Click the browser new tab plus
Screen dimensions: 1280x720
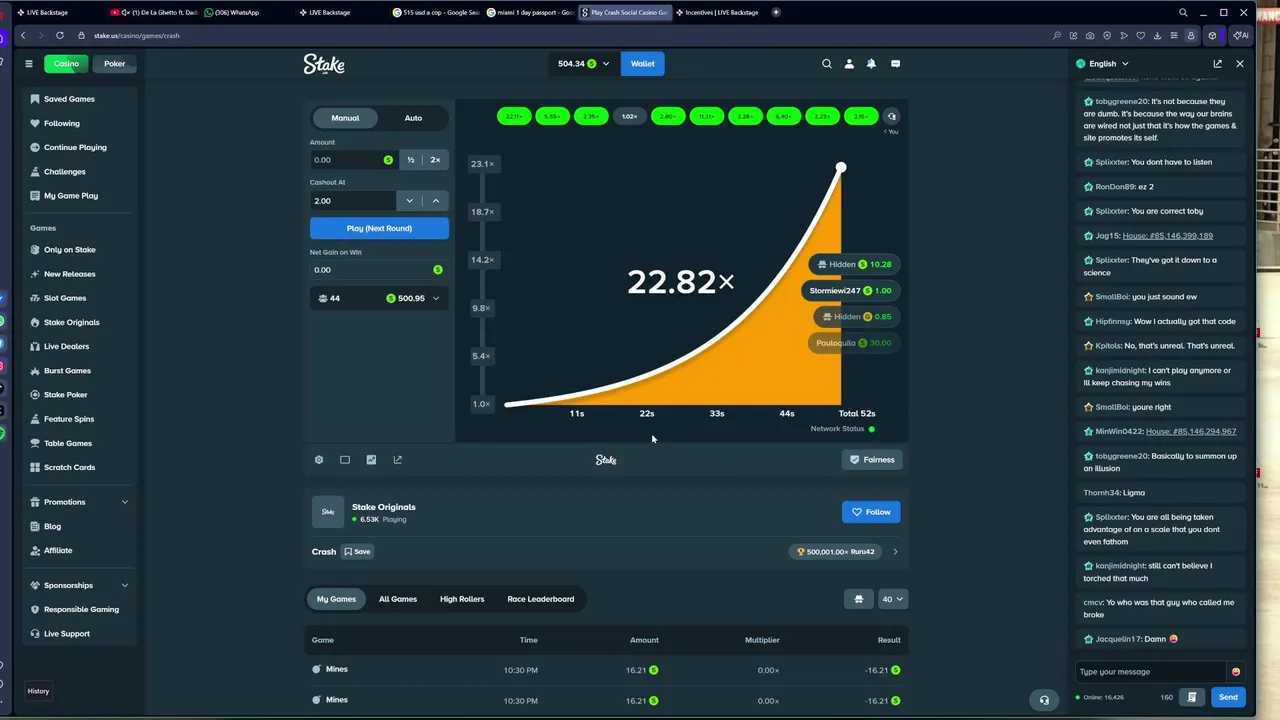776,12
